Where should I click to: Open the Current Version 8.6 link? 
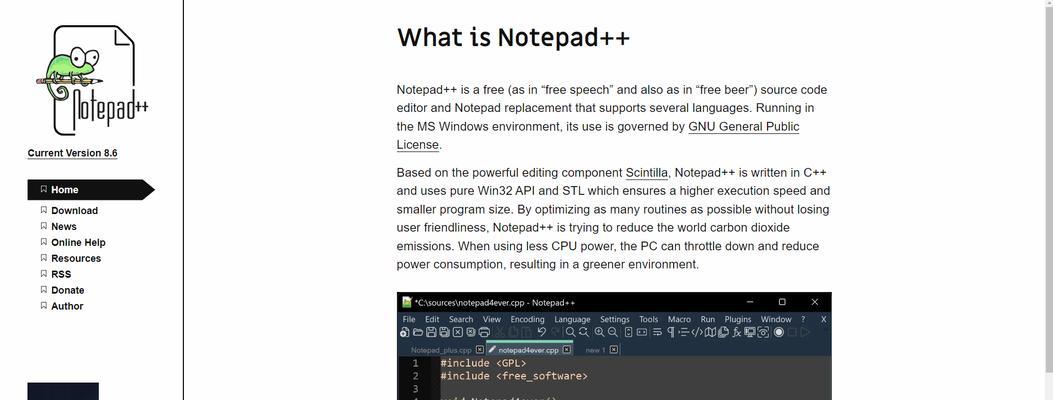point(73,153)
